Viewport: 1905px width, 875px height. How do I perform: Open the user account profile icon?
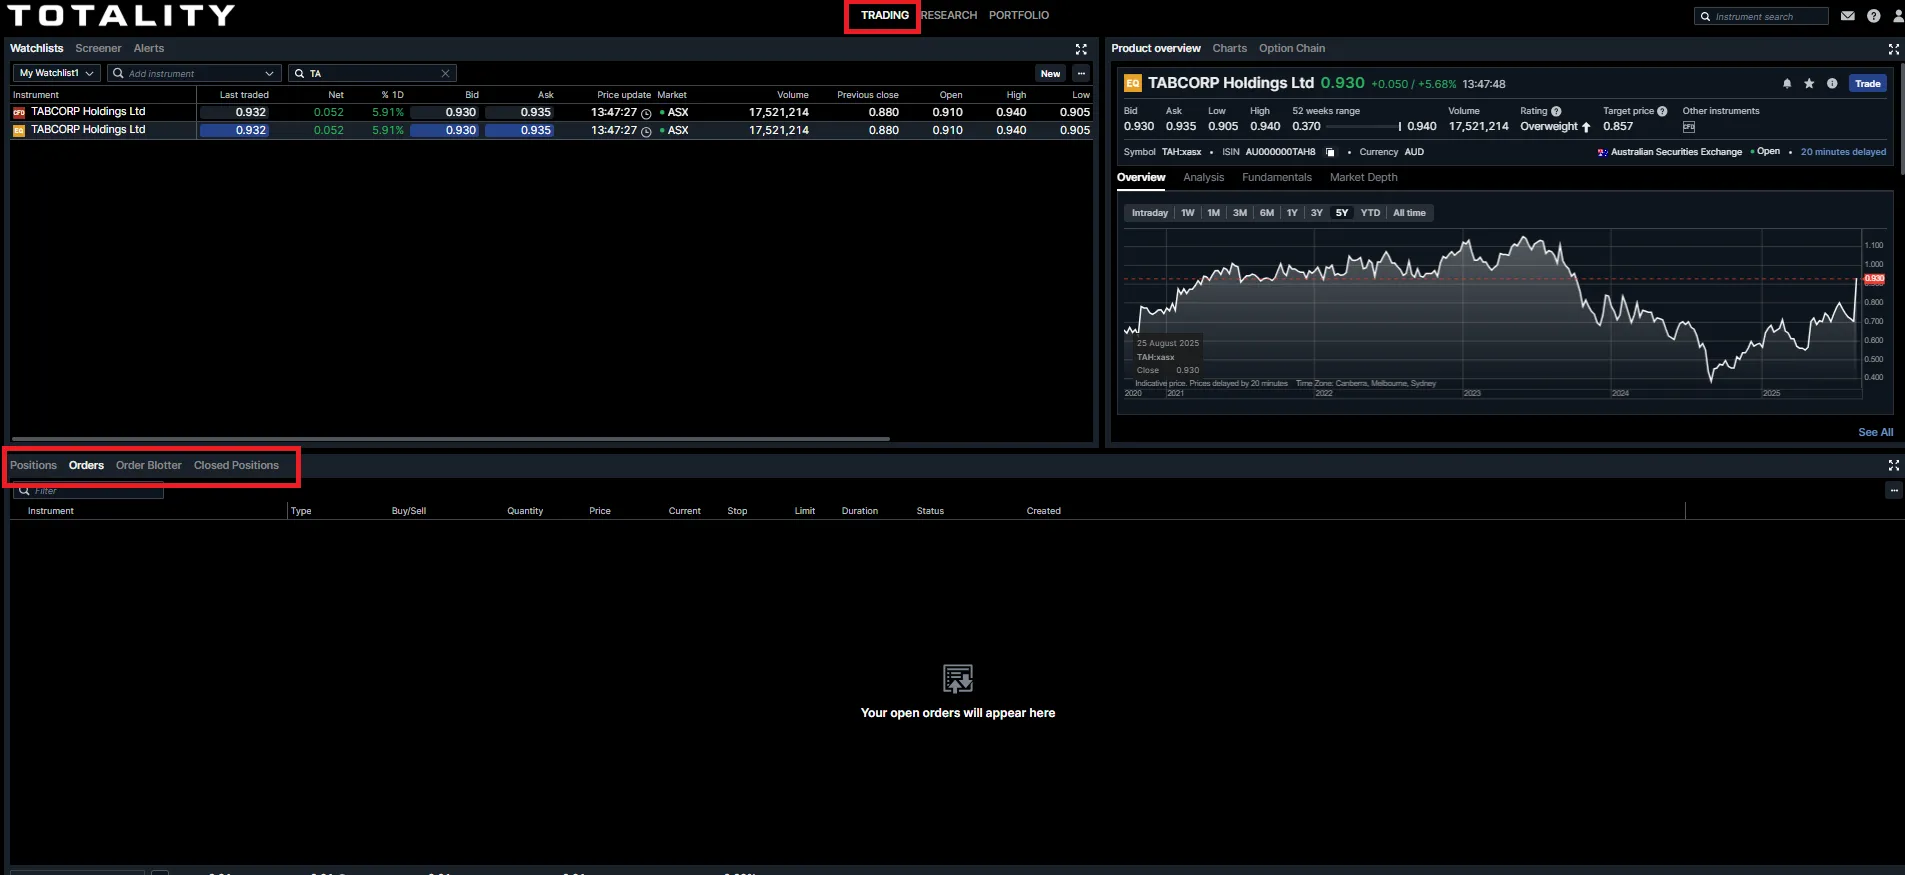pyautogui.click(x=1898, y=16)
